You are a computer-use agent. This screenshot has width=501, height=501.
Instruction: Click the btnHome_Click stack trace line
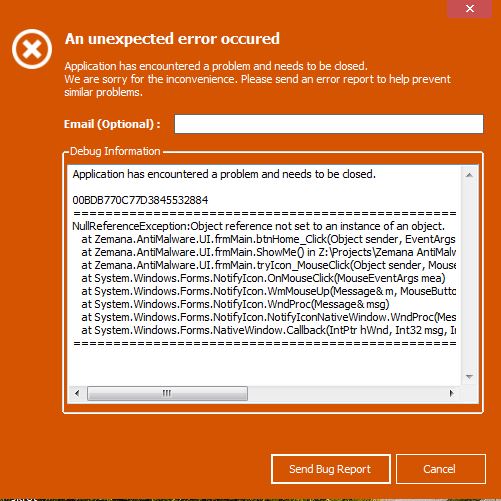pos(268,239)
